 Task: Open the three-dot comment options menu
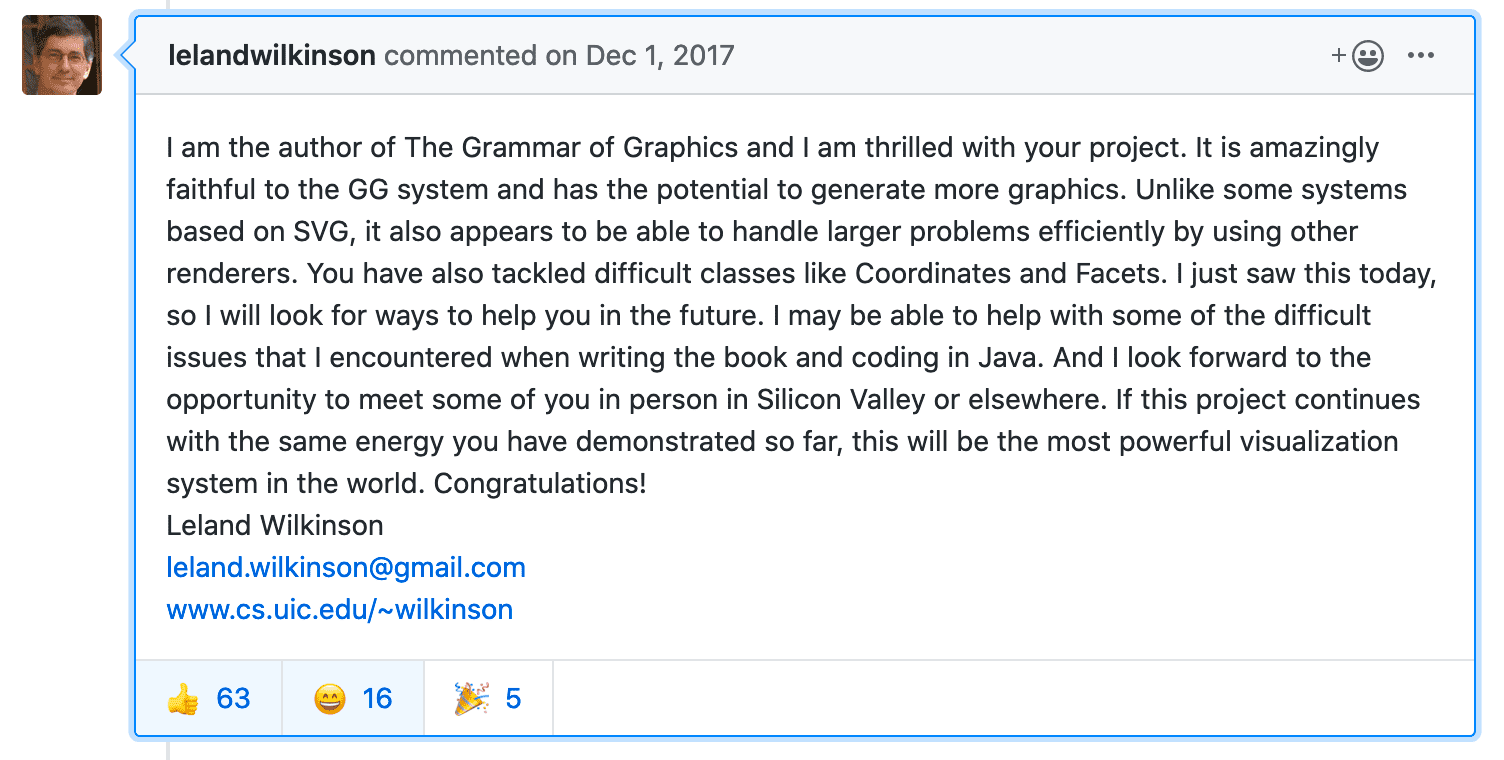[x=1421, y=55]
